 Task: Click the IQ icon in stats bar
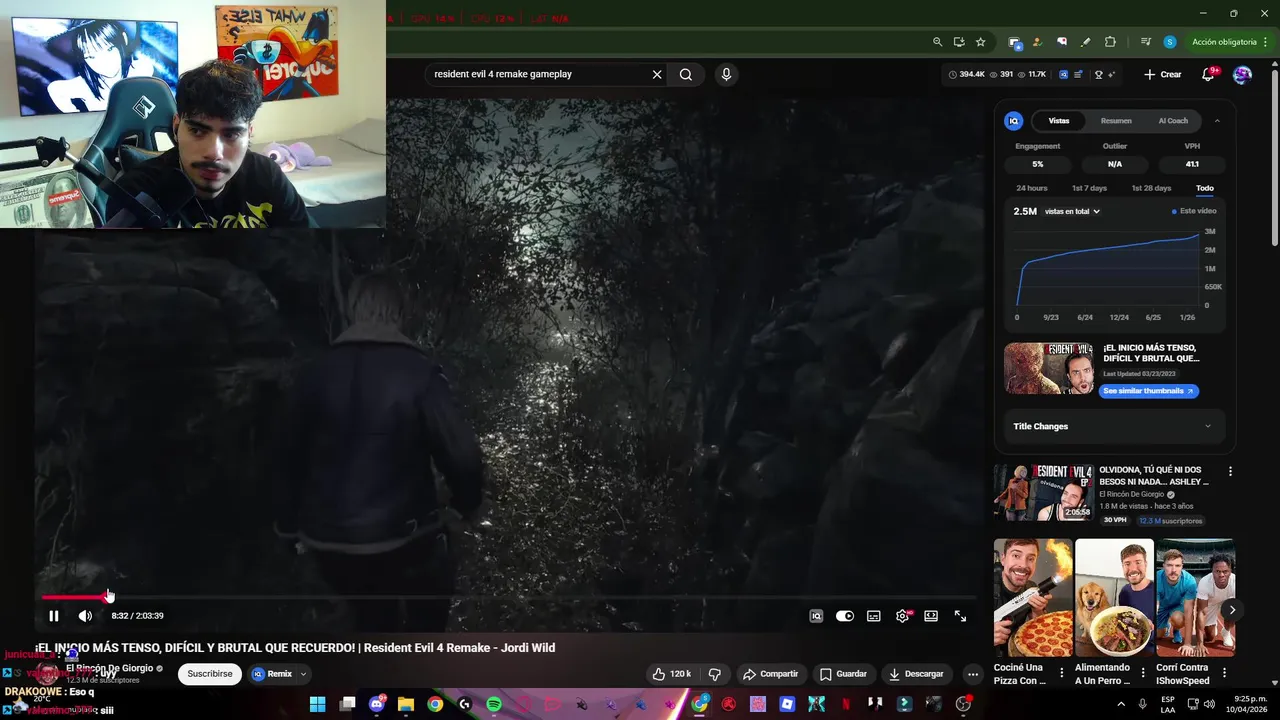click(1064, 74)
